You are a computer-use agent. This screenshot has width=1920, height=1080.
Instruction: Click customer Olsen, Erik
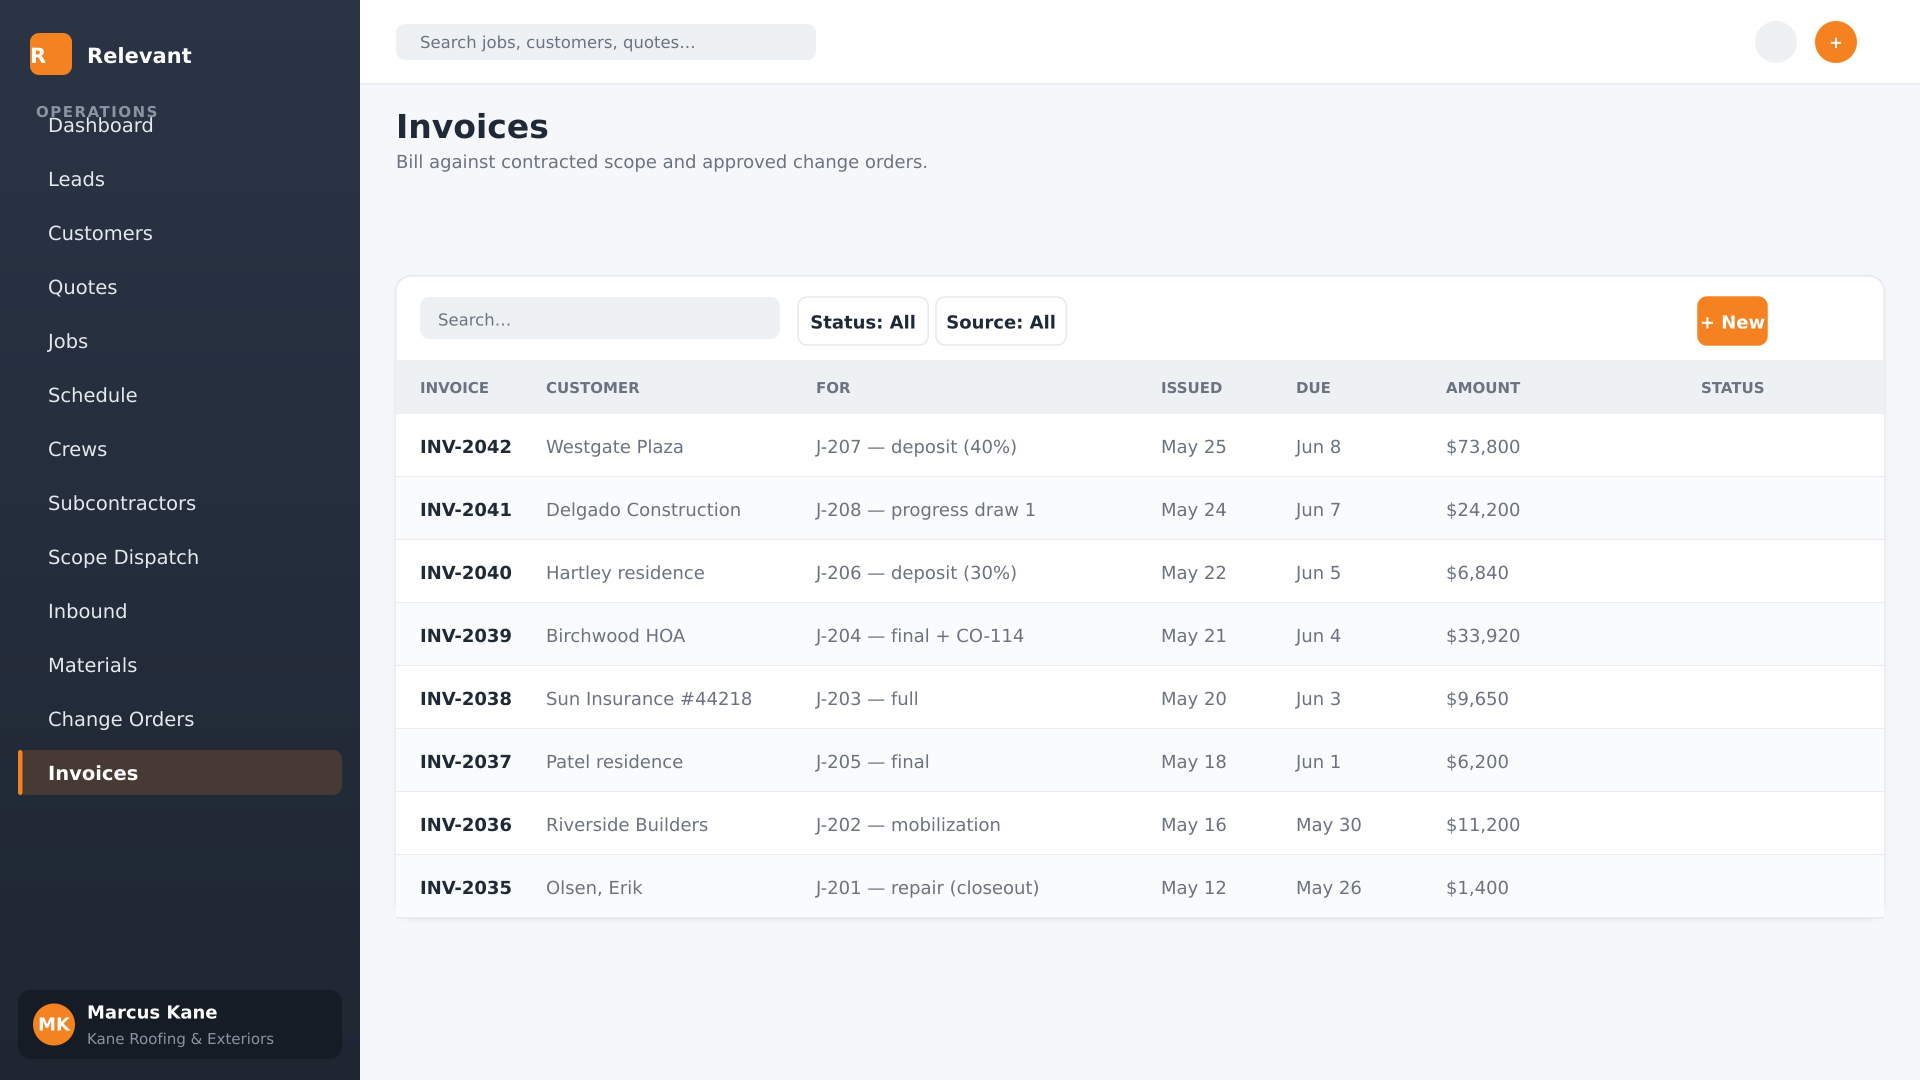[x=594, y=888]
